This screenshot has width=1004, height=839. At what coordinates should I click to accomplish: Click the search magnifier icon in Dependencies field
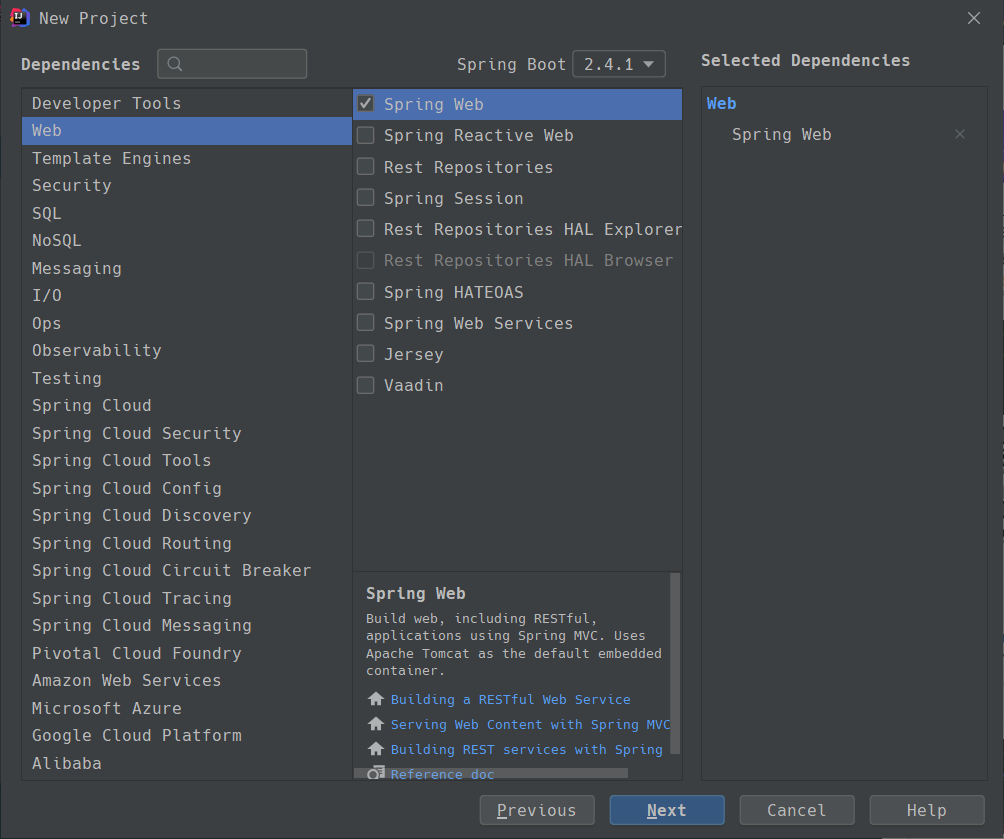click(175, 65)
